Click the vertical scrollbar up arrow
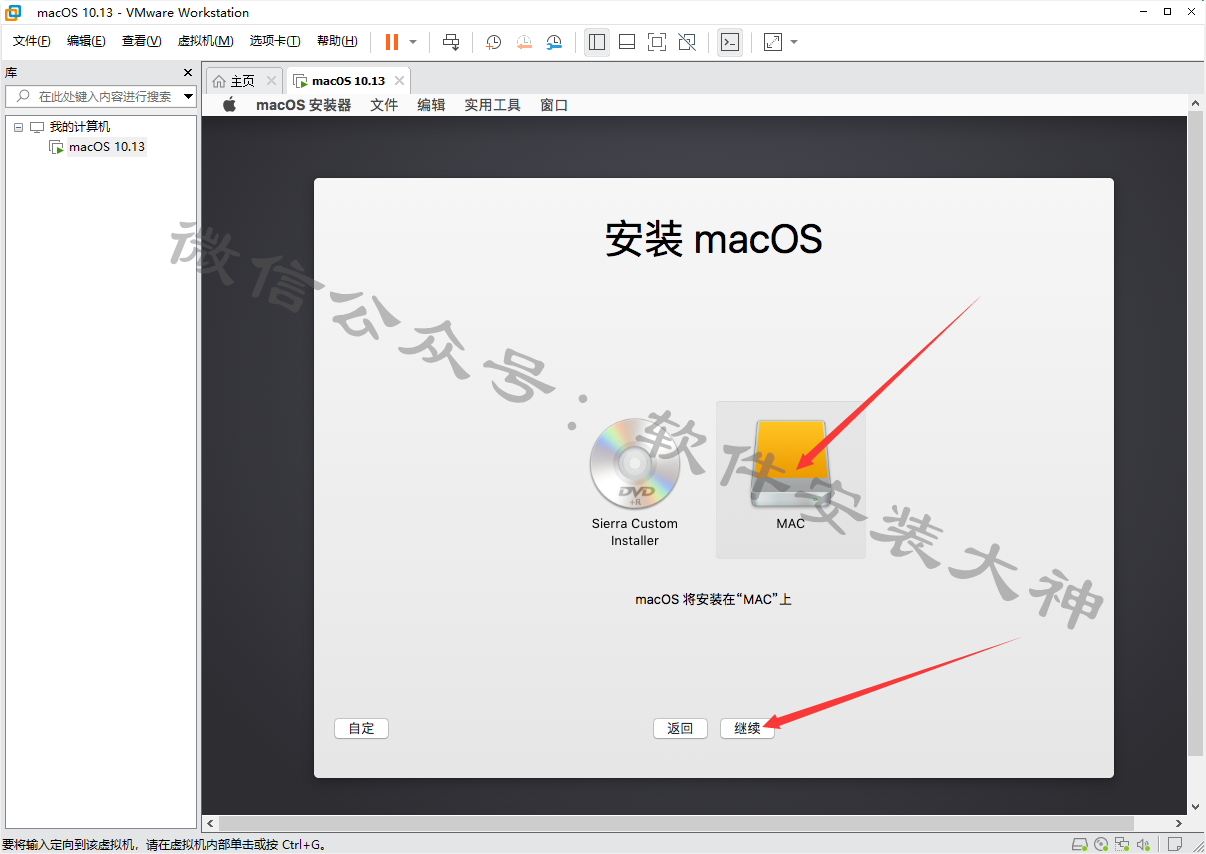Viewport: 1206px width, 854px height. [1196, 104]
